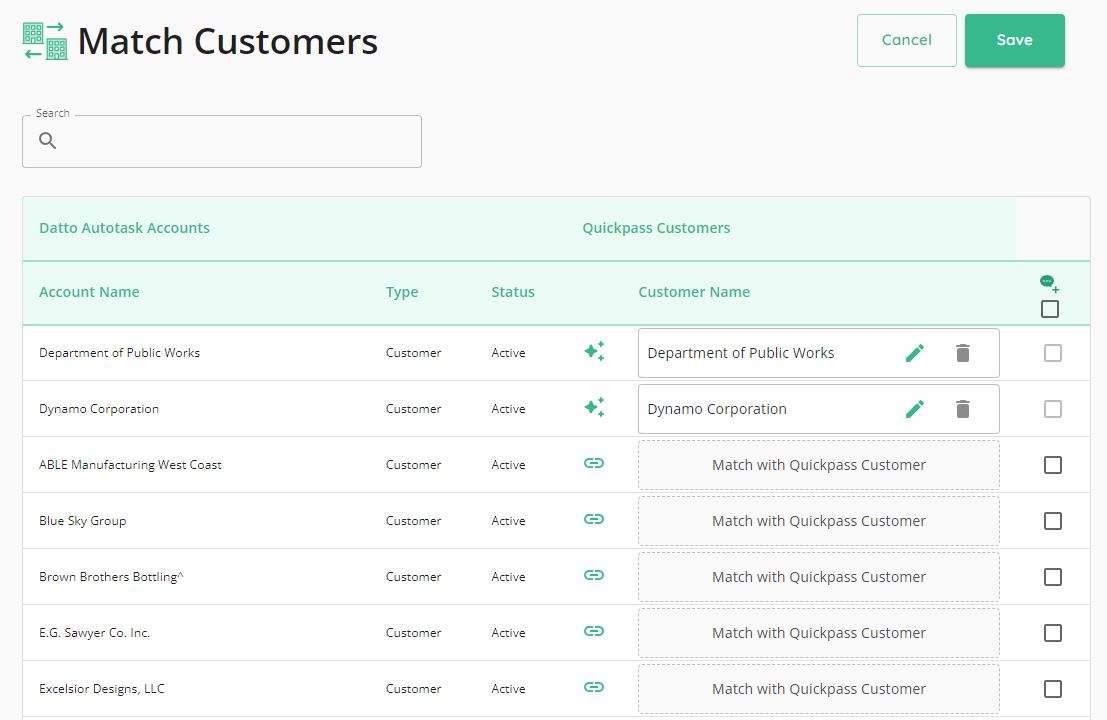Click the Customer Name column header
The height and width of the screenshot is (720, 1107).
click(694, 292)
